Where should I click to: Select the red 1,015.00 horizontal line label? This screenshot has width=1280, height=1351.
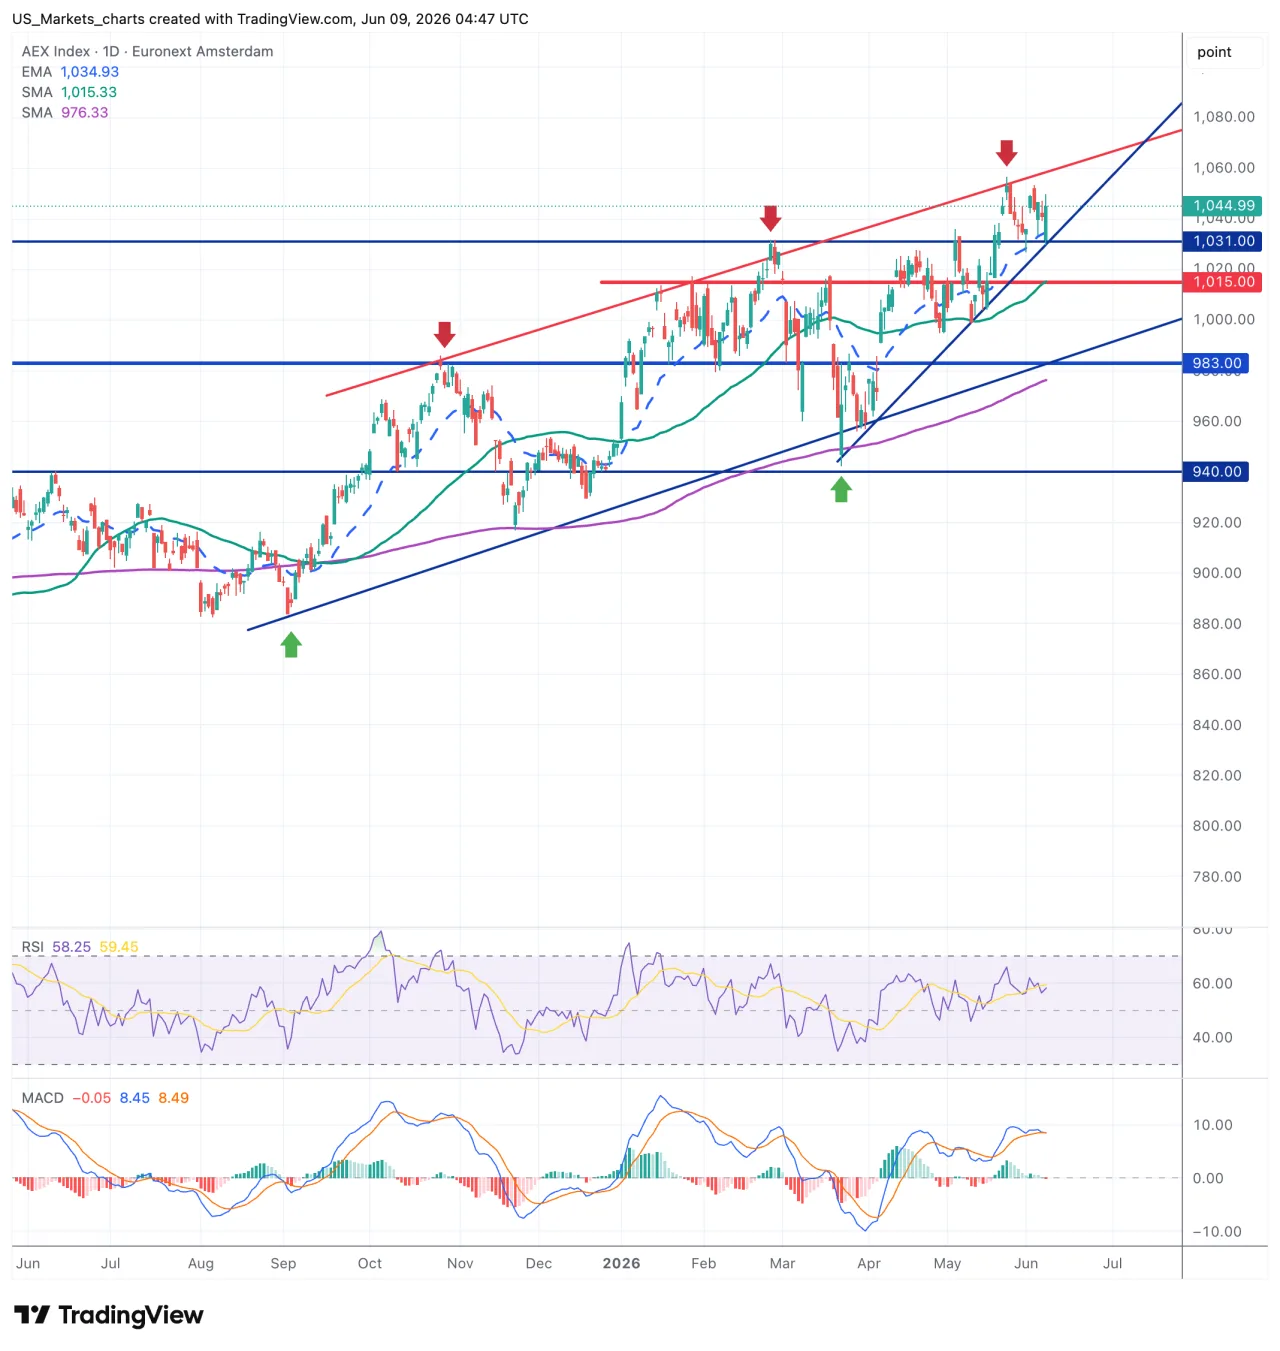1222,282
